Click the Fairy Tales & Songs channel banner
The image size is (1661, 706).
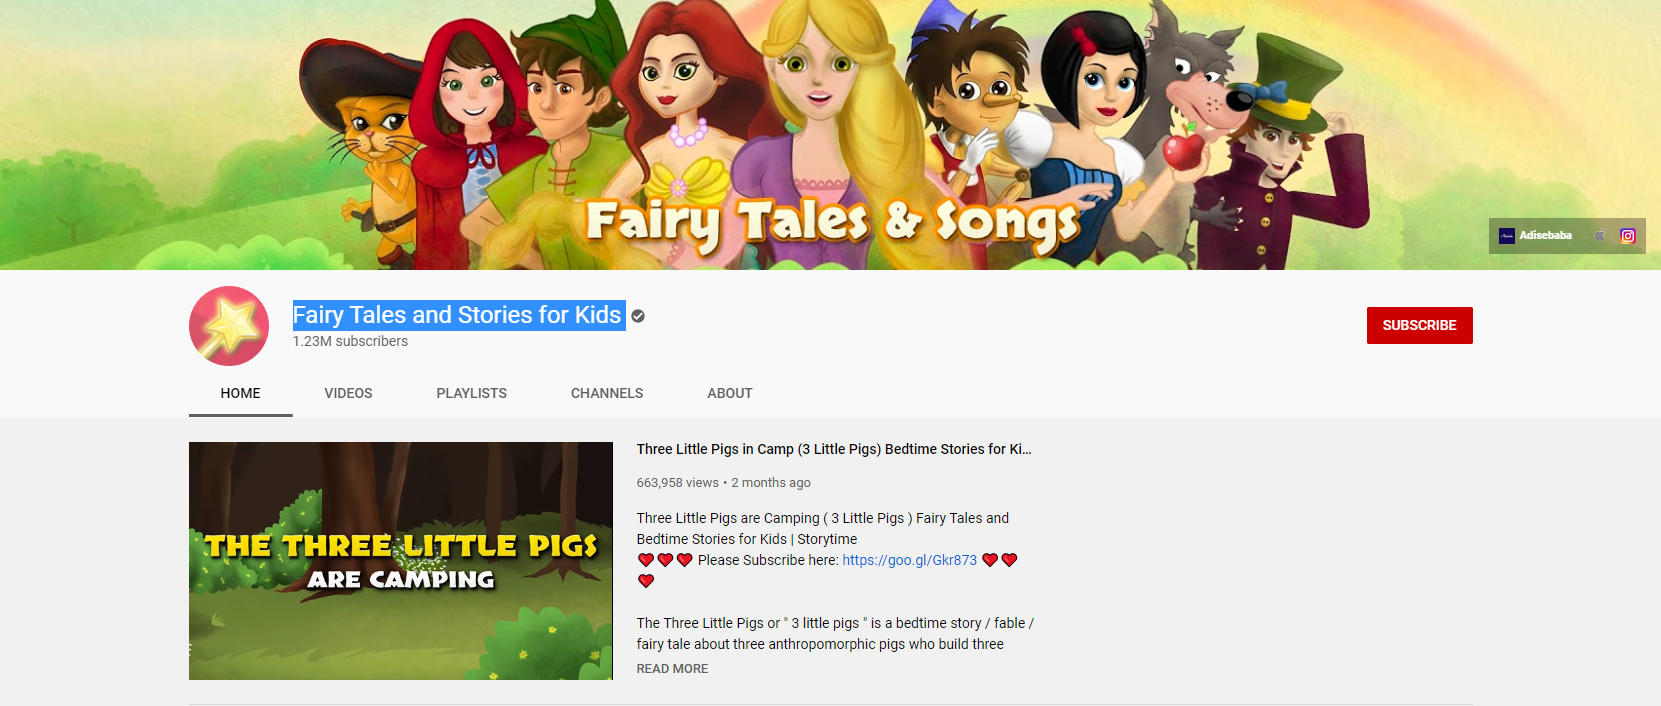[830, 135]
